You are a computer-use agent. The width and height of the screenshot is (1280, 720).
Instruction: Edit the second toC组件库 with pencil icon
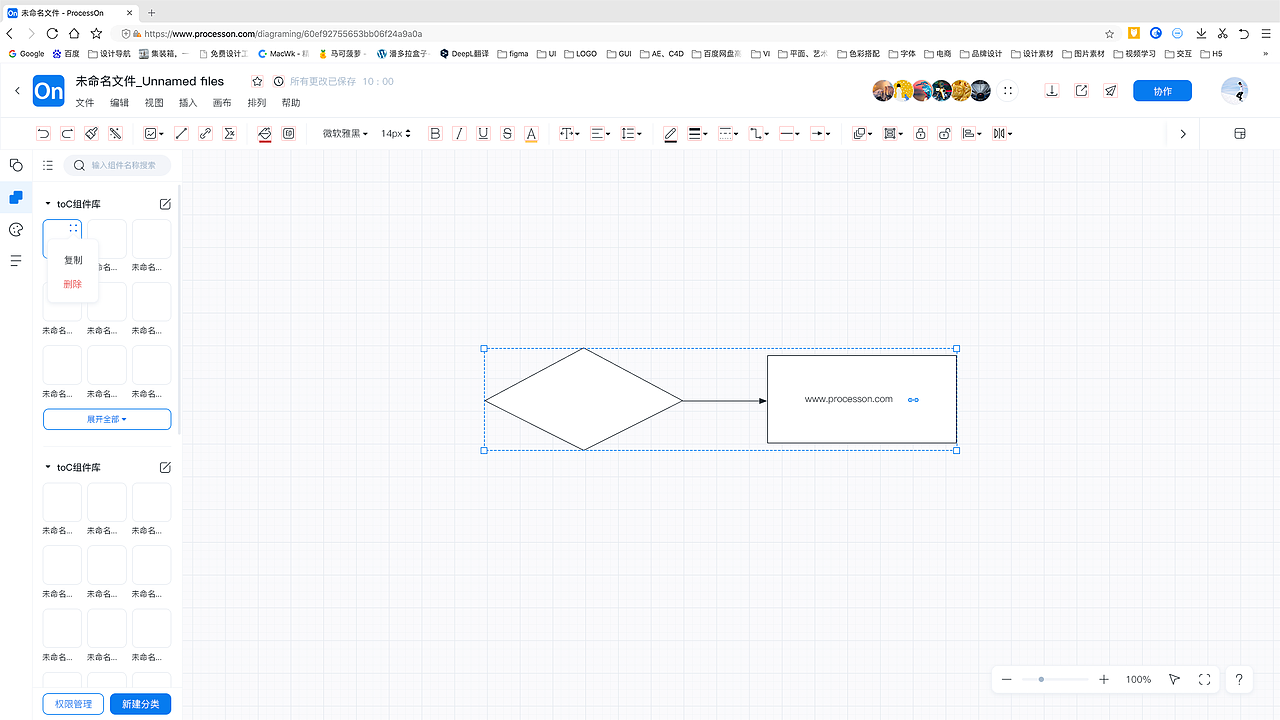point(166,467)
